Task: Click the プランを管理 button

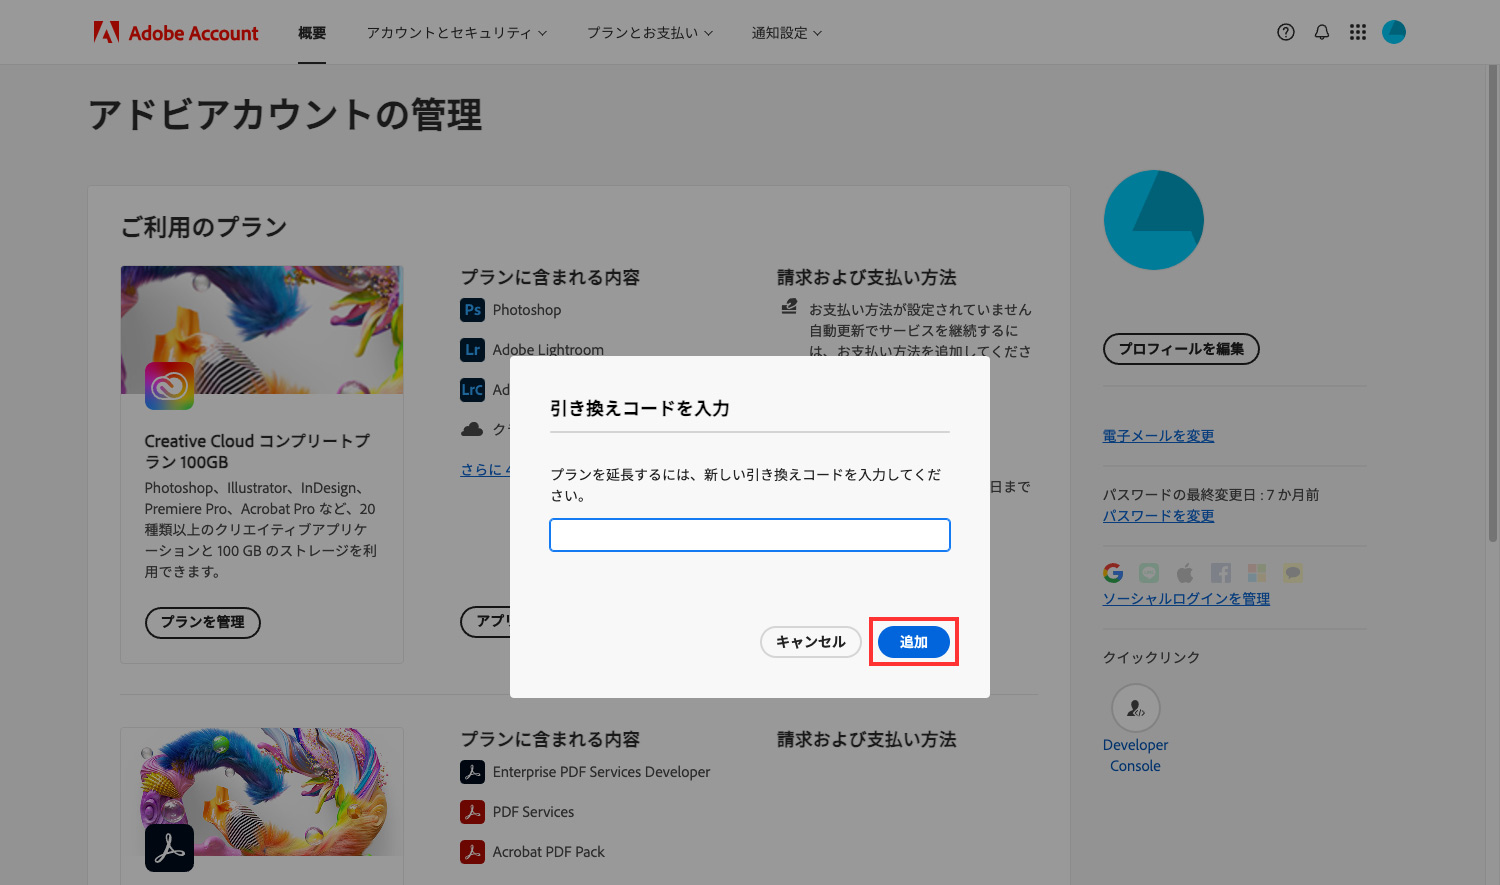Action: click(x=203, y=622)
